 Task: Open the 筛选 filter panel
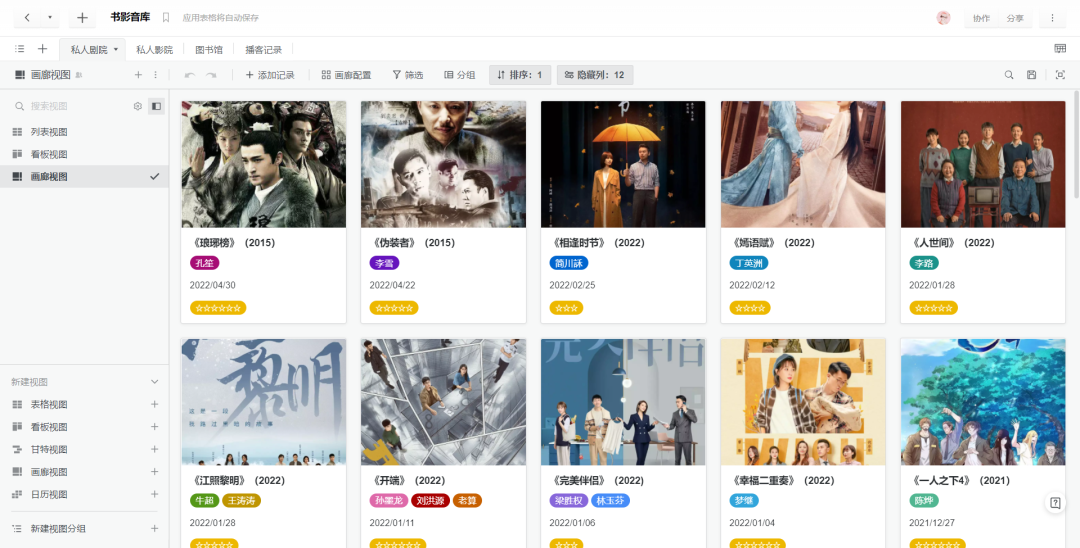point(408,75)
